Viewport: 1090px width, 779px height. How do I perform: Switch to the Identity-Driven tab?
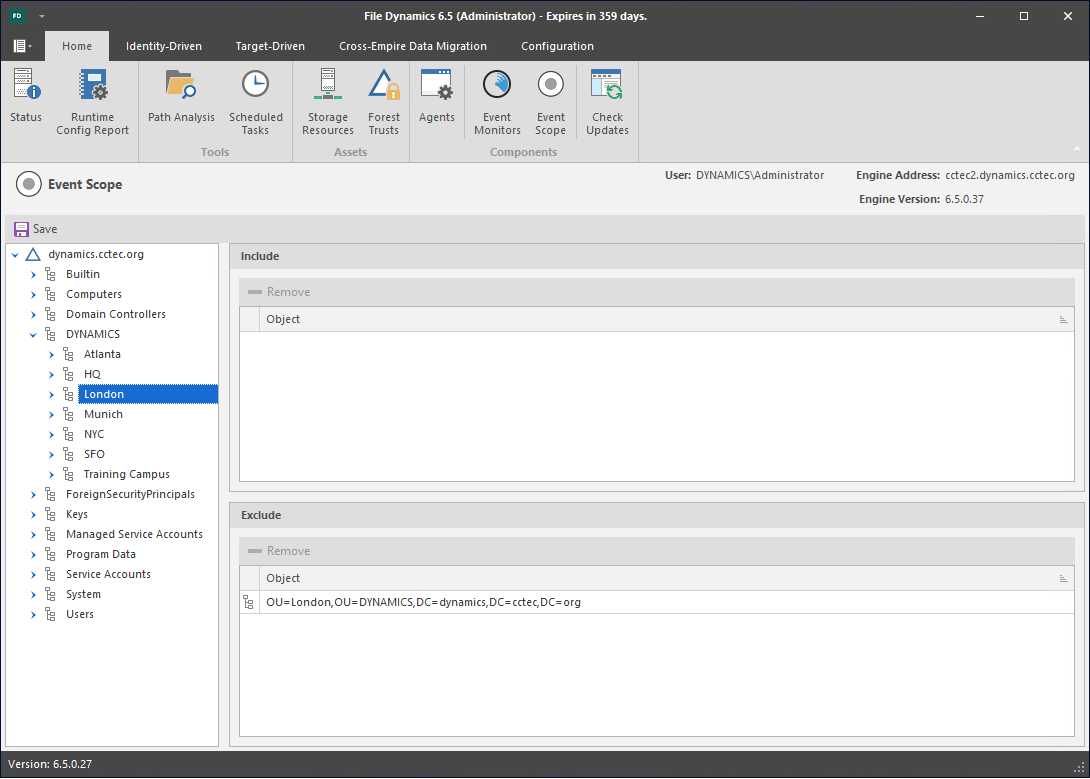click(163, 46)
